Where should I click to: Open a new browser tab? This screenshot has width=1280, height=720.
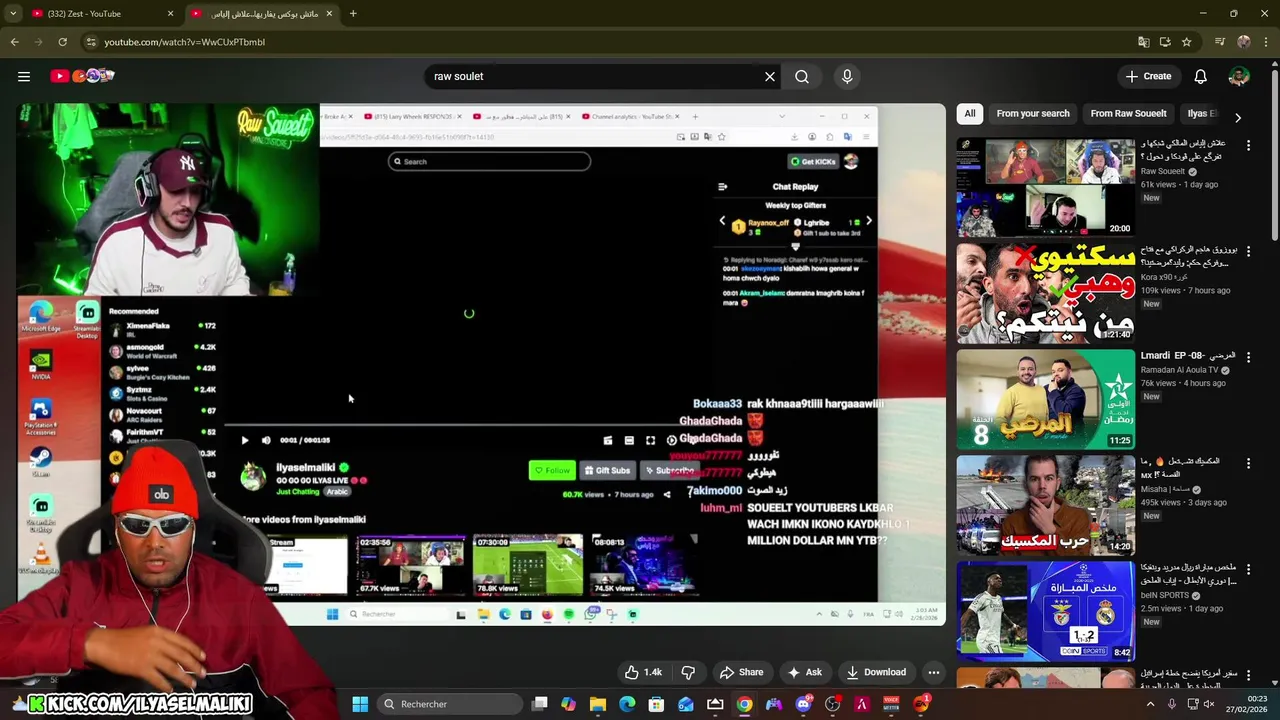(x=353, y=14)
